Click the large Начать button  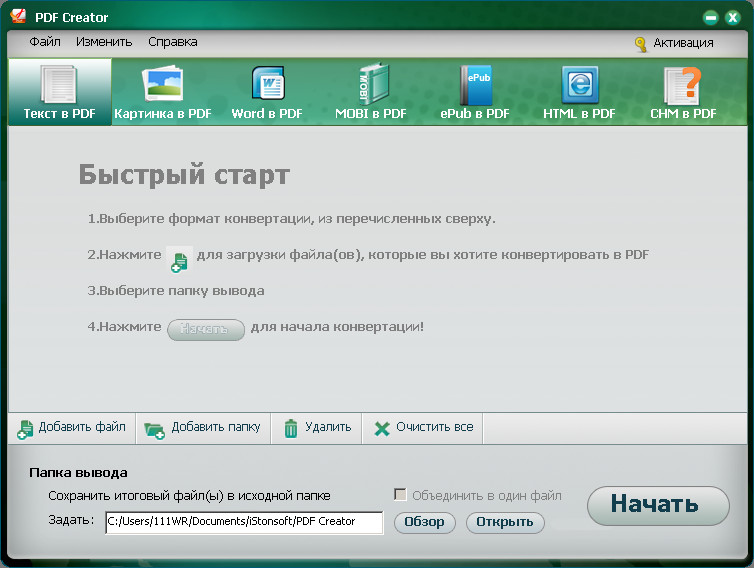(658, 505)
